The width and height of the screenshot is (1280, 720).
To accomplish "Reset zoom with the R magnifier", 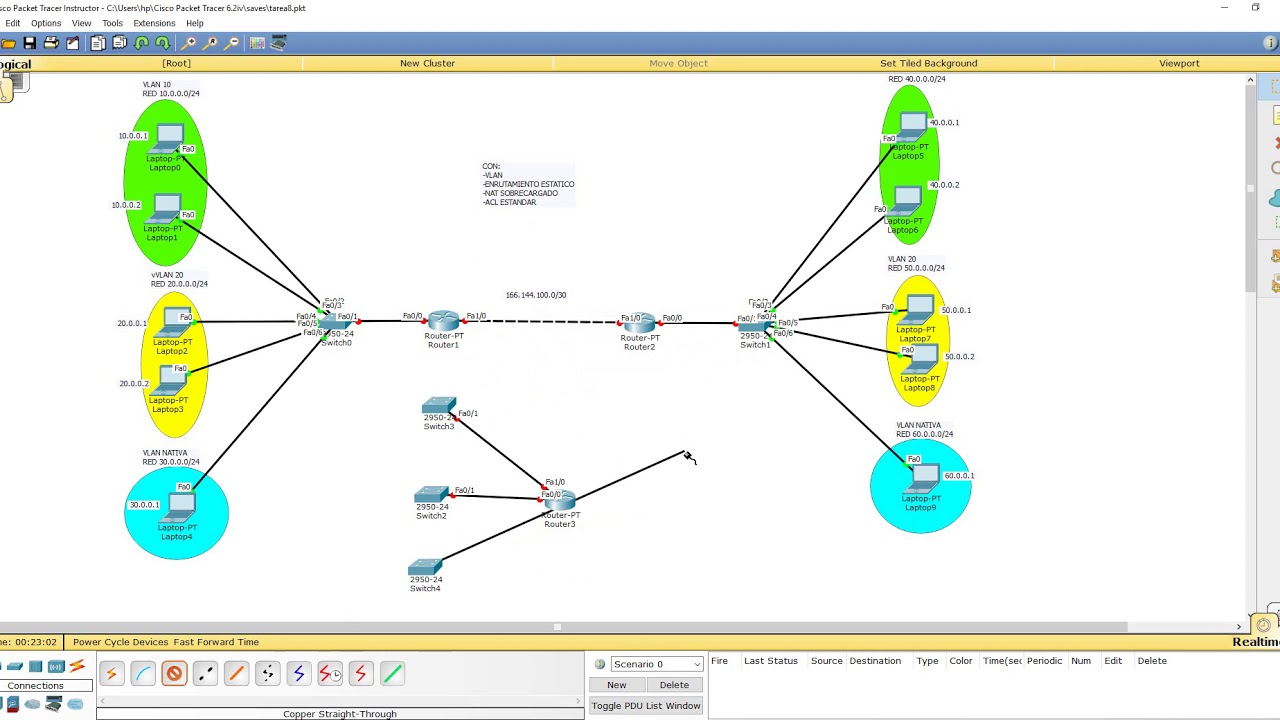I will [210, 43].
